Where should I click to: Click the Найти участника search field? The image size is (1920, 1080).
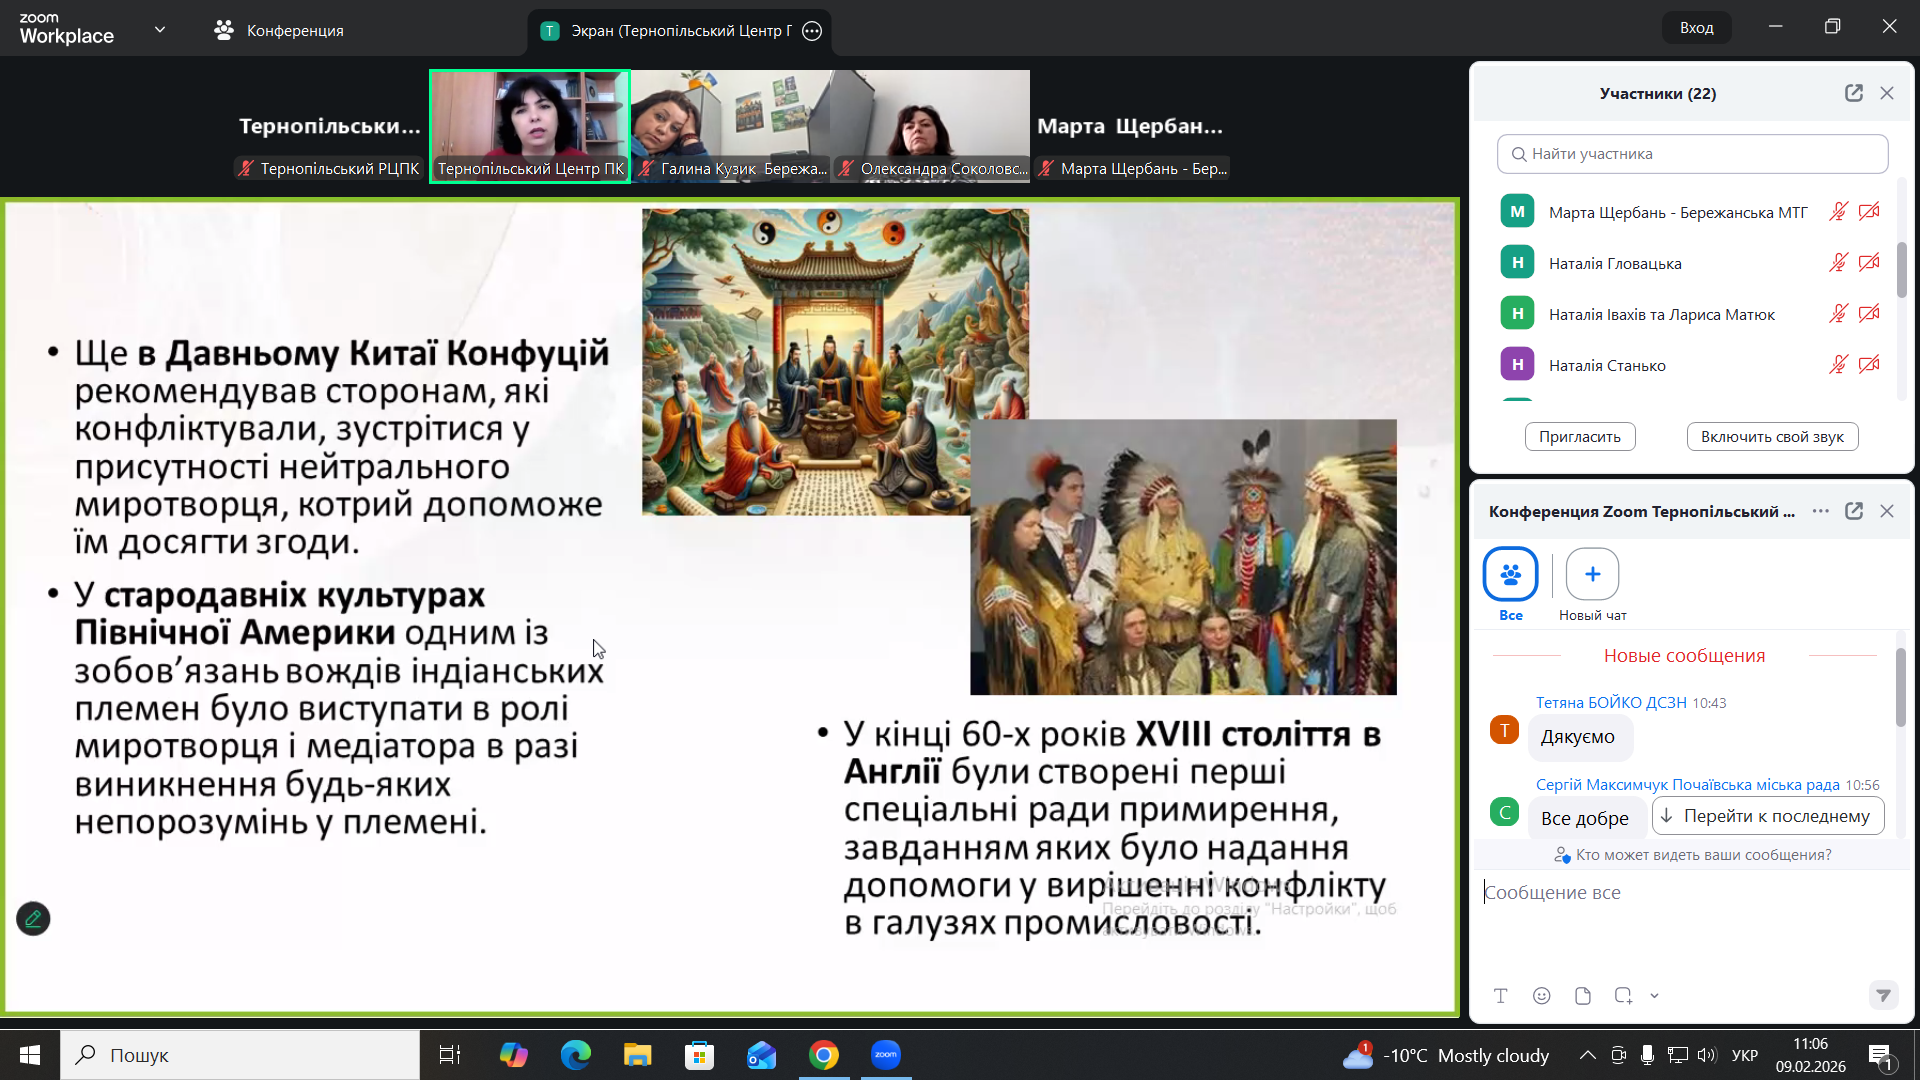[x=1692, y=154]
